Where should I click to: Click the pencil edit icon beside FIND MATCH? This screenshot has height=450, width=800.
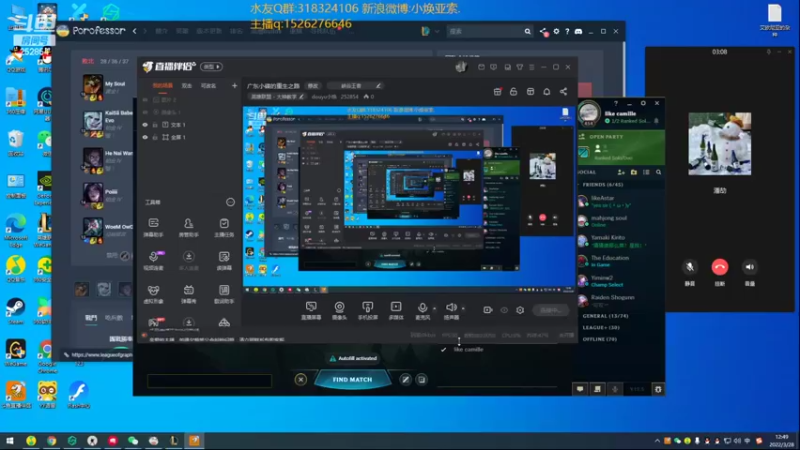[405, 380]
